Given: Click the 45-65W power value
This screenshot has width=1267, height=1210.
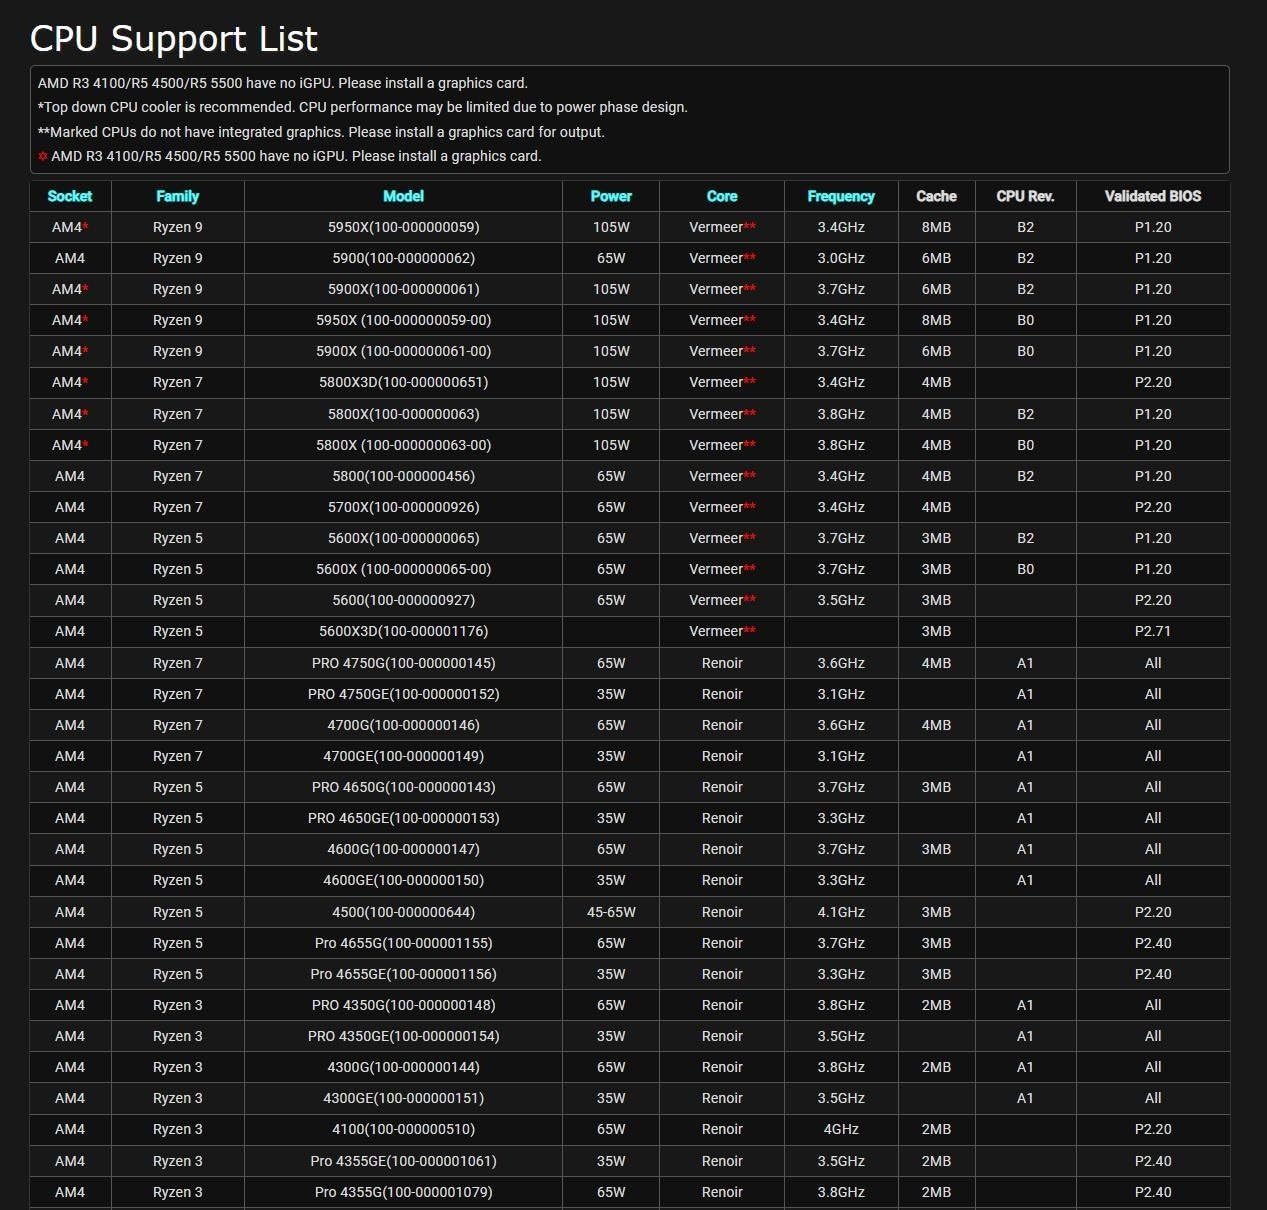Looking at the screenshot, I should [611, 912].
